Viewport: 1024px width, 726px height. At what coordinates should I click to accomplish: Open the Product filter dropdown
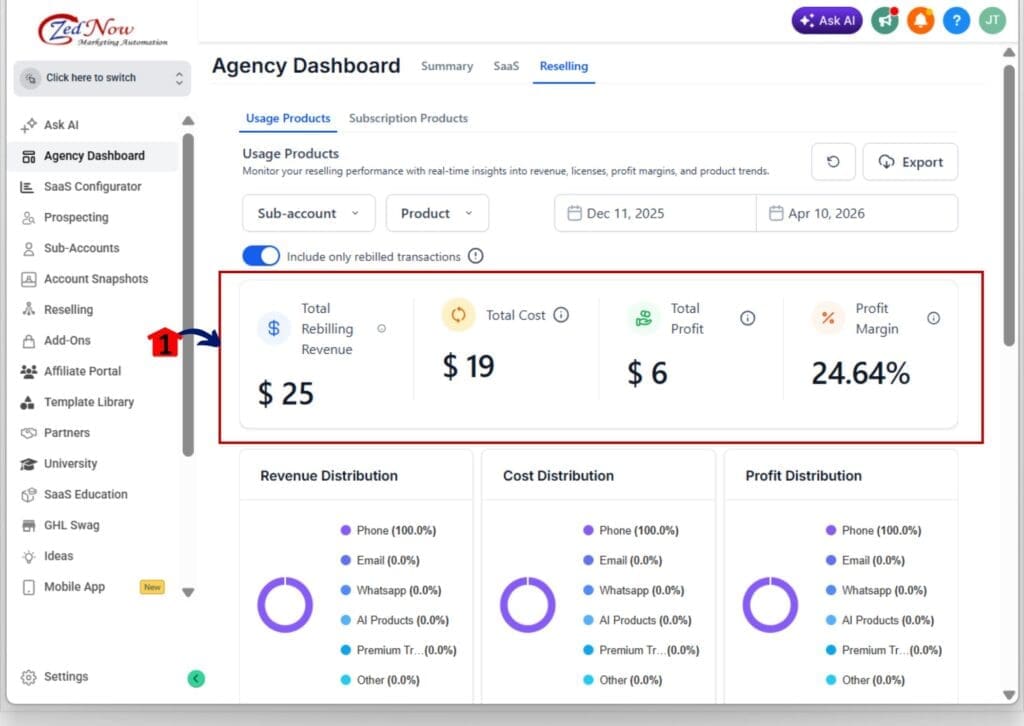pos(437,213)
